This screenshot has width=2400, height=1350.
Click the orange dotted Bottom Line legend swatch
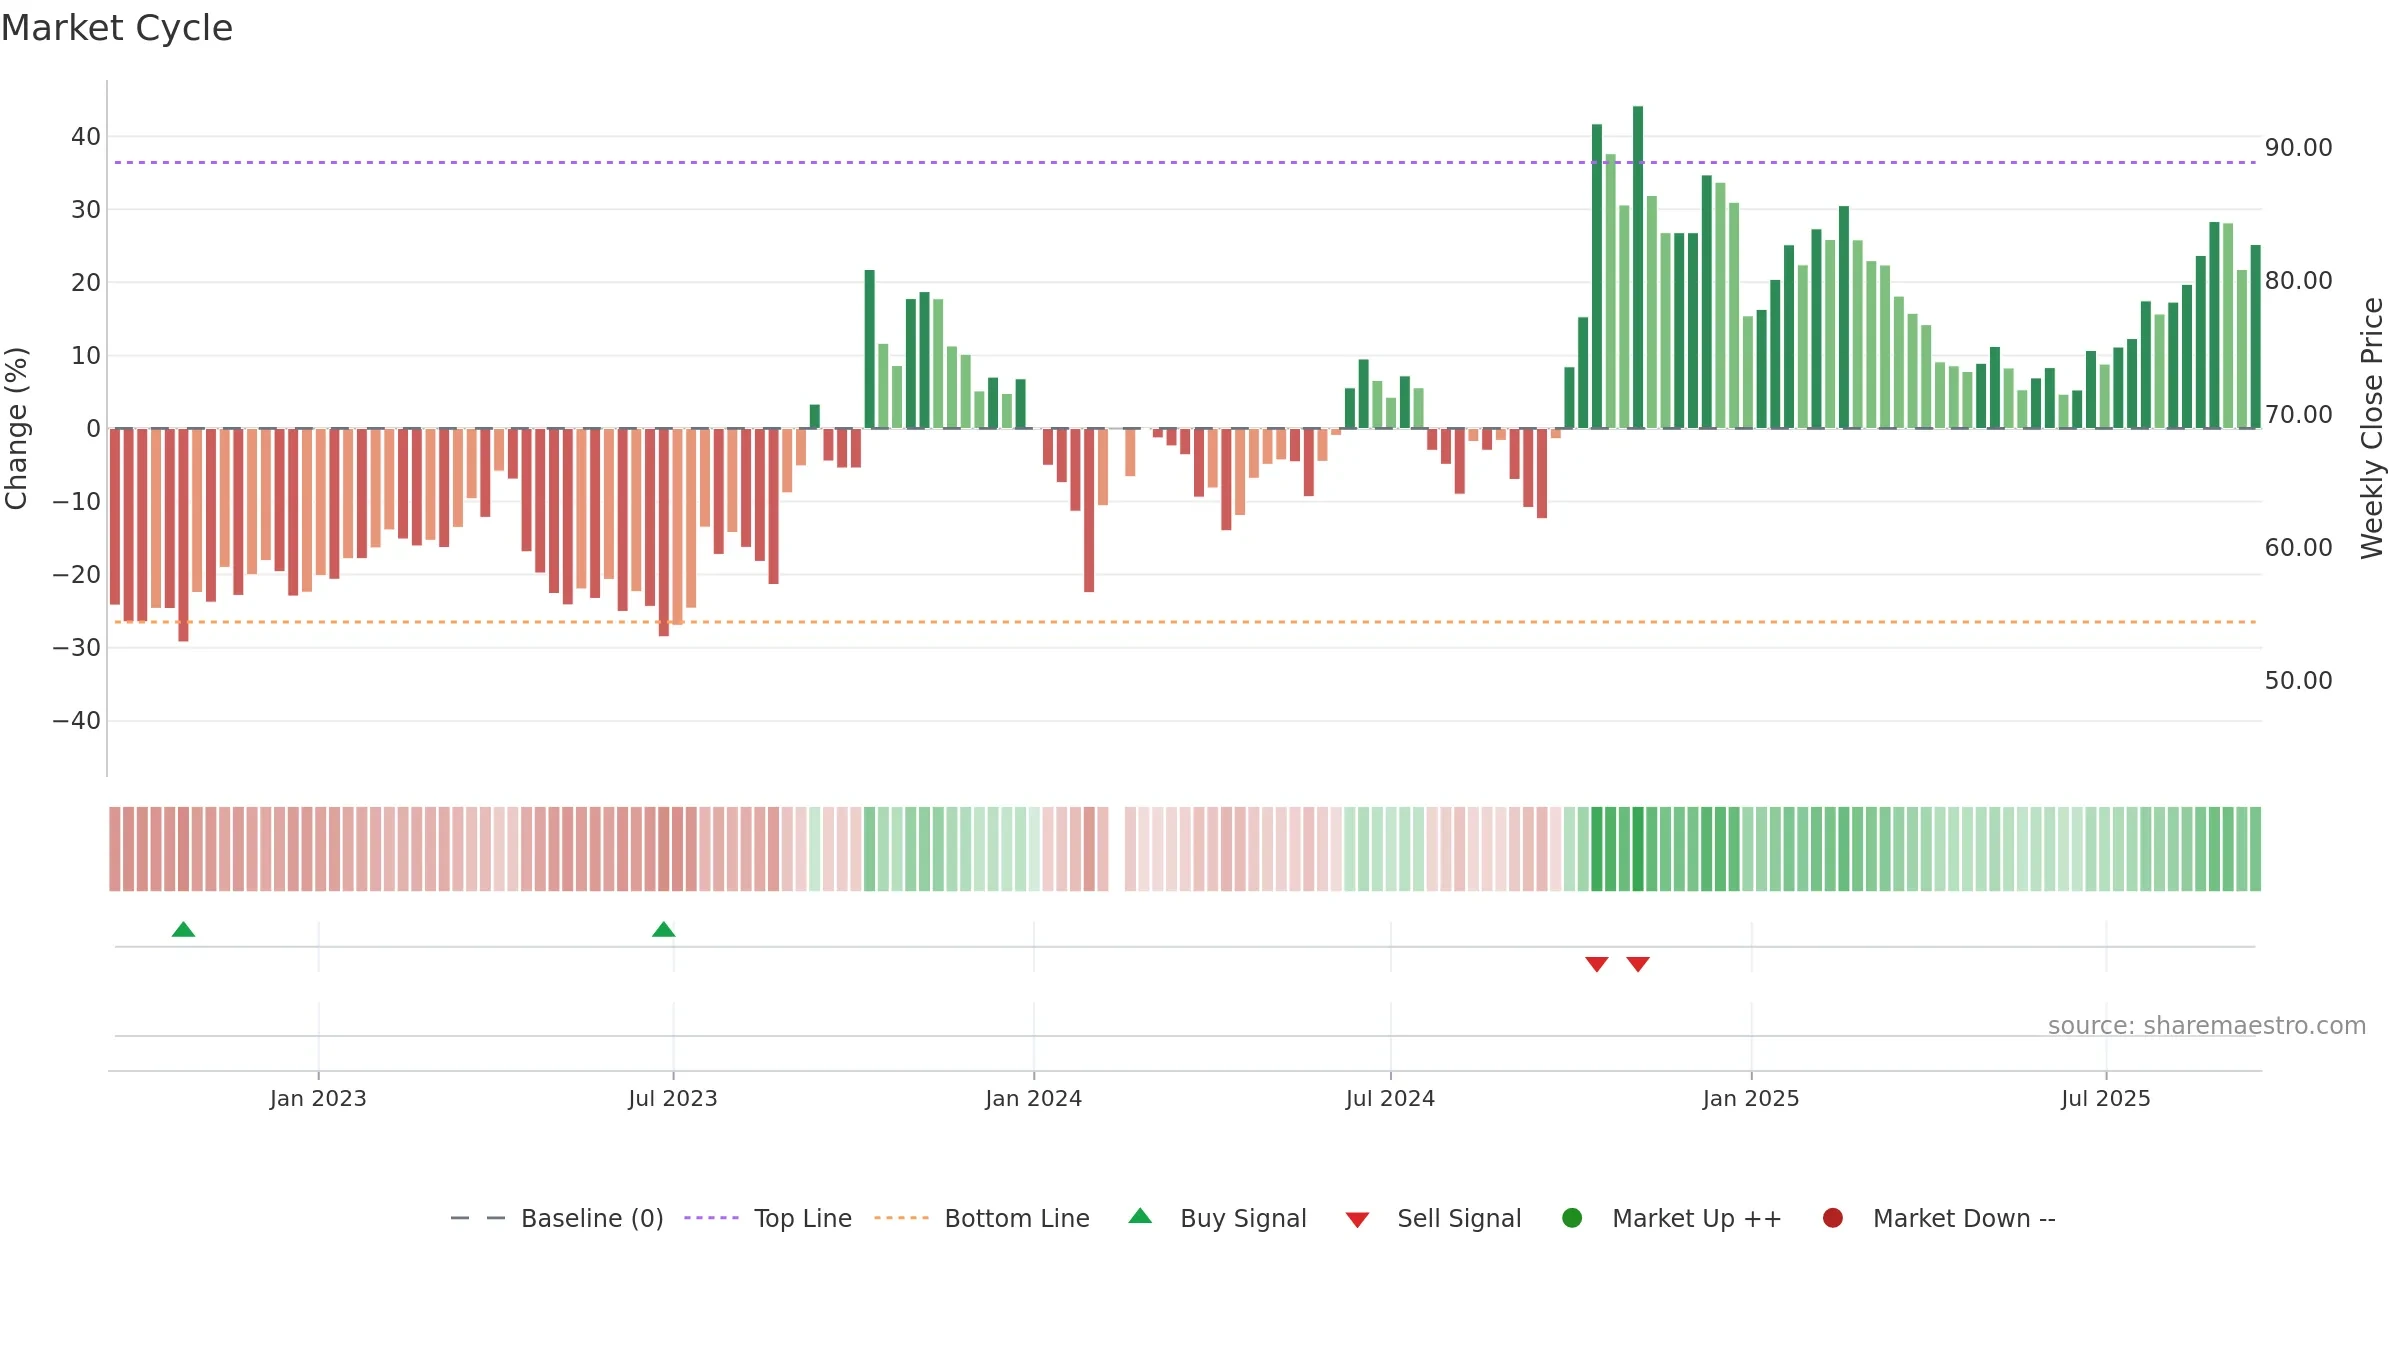[901, 1218]
